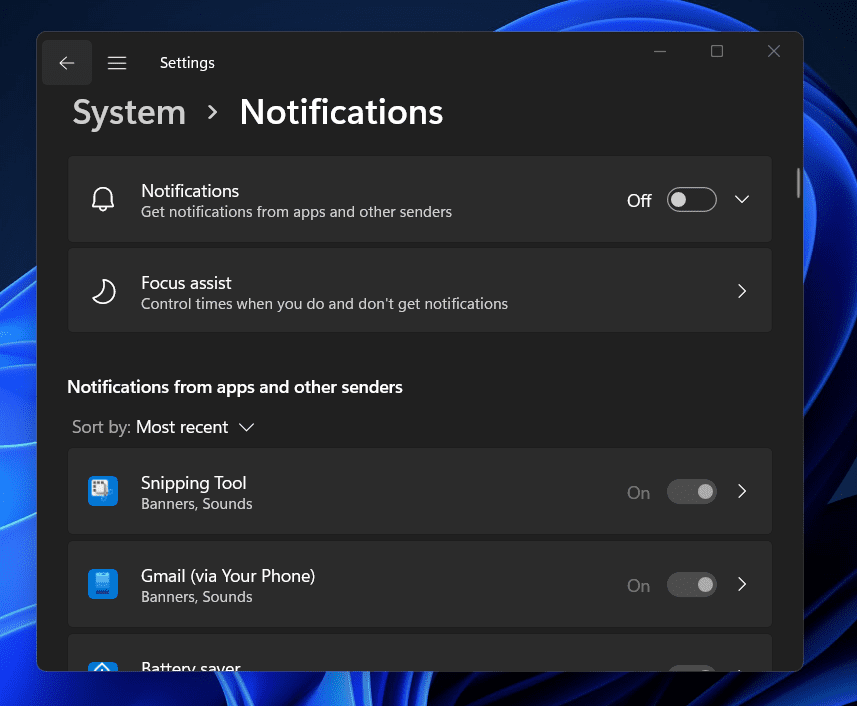Open the hamburger navigation menu
Viewport: 857px width, 706px height.
point(117,63)
